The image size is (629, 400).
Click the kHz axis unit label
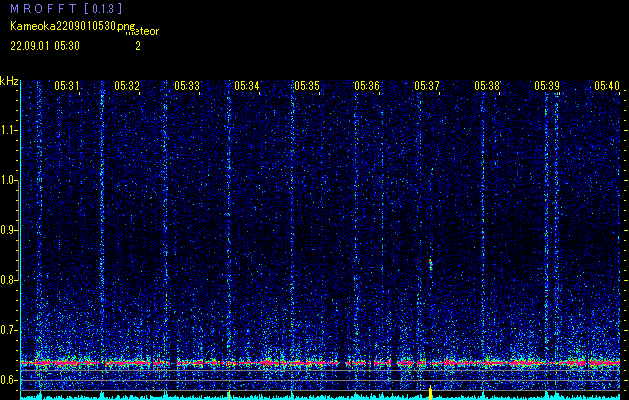point(9,81)
